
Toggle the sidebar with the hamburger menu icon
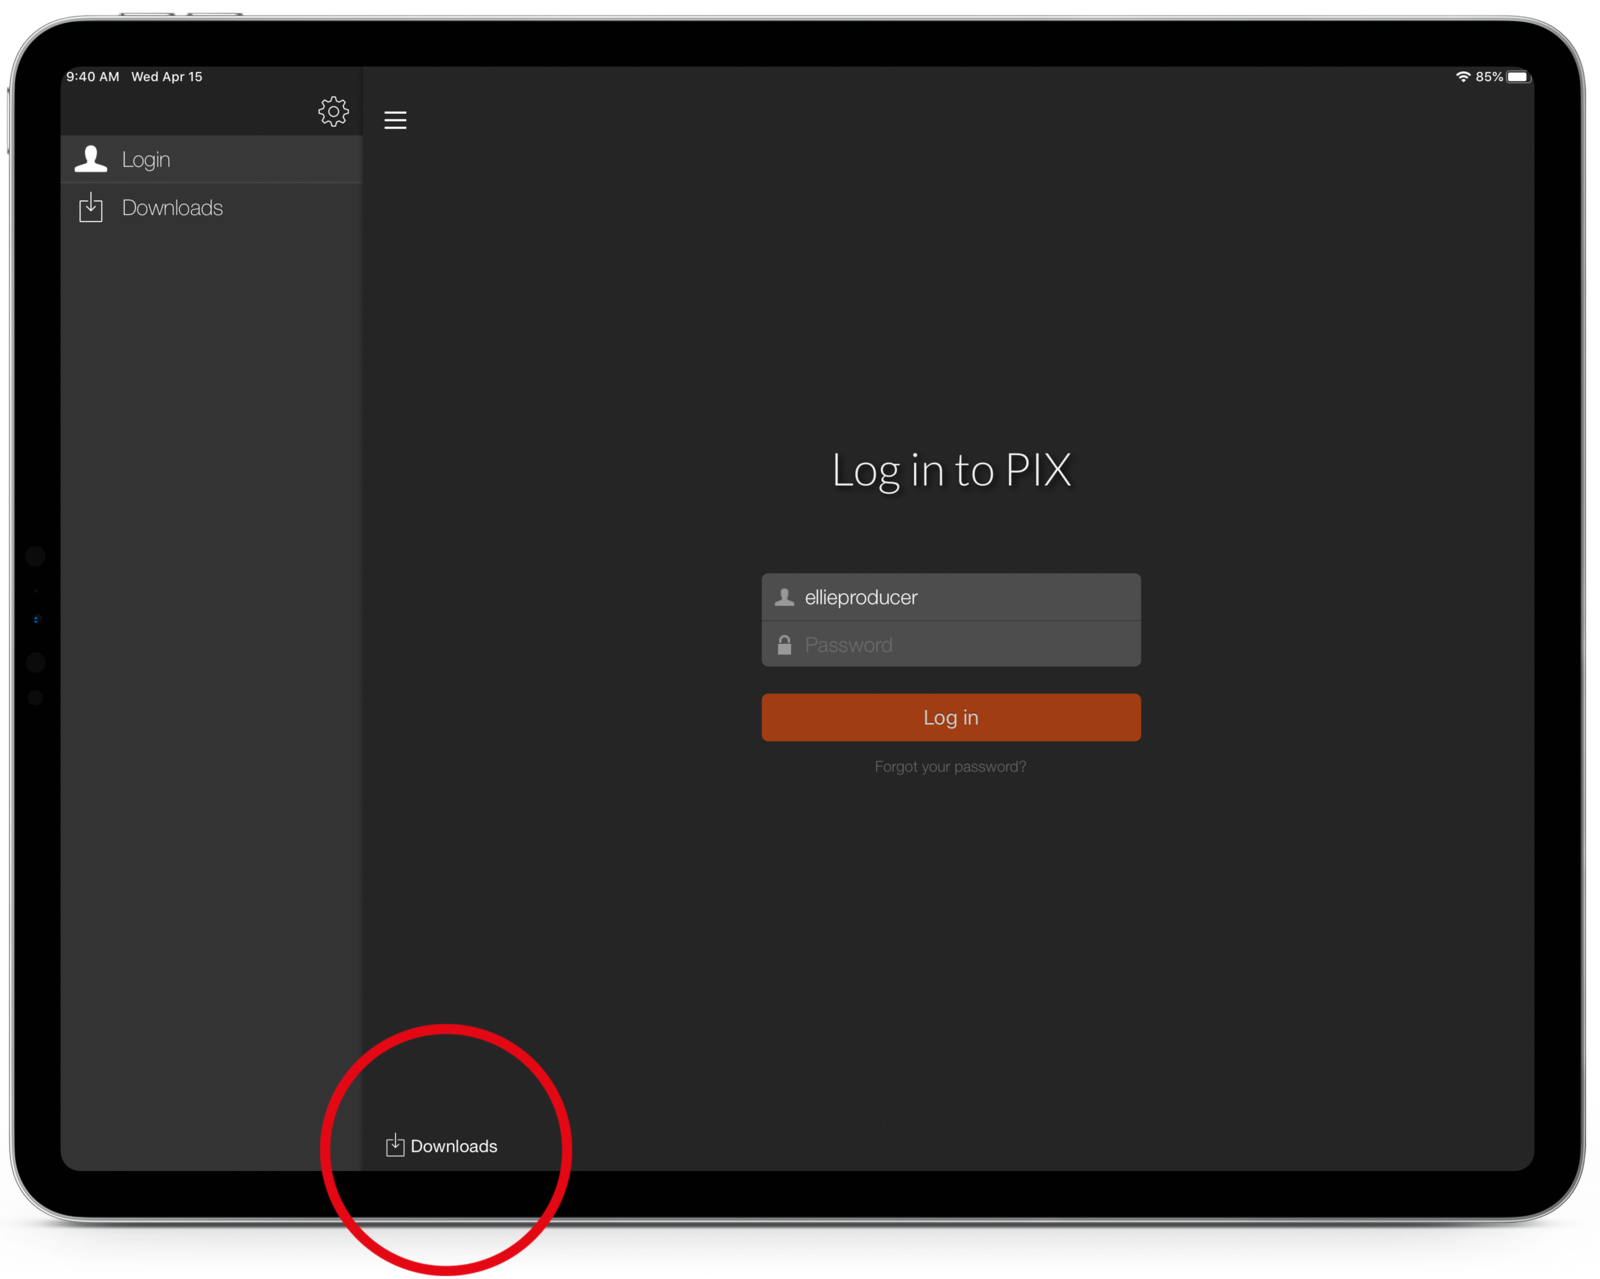point(395,120)
